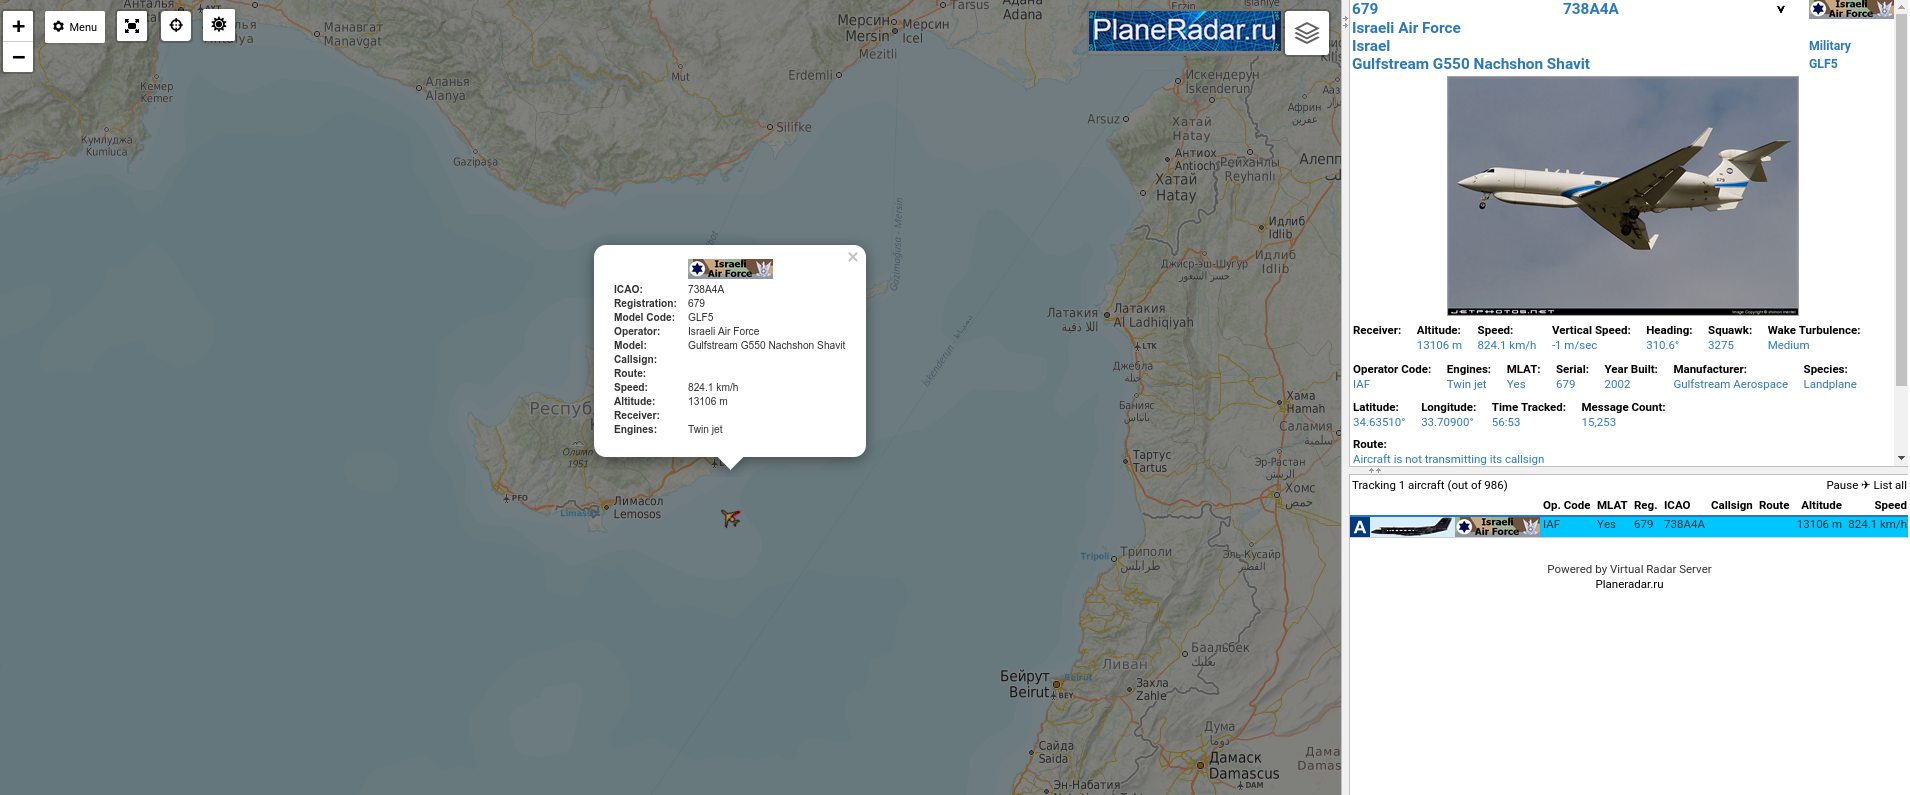
Task: Close the aircraft info popup
Action: (852, 257)
